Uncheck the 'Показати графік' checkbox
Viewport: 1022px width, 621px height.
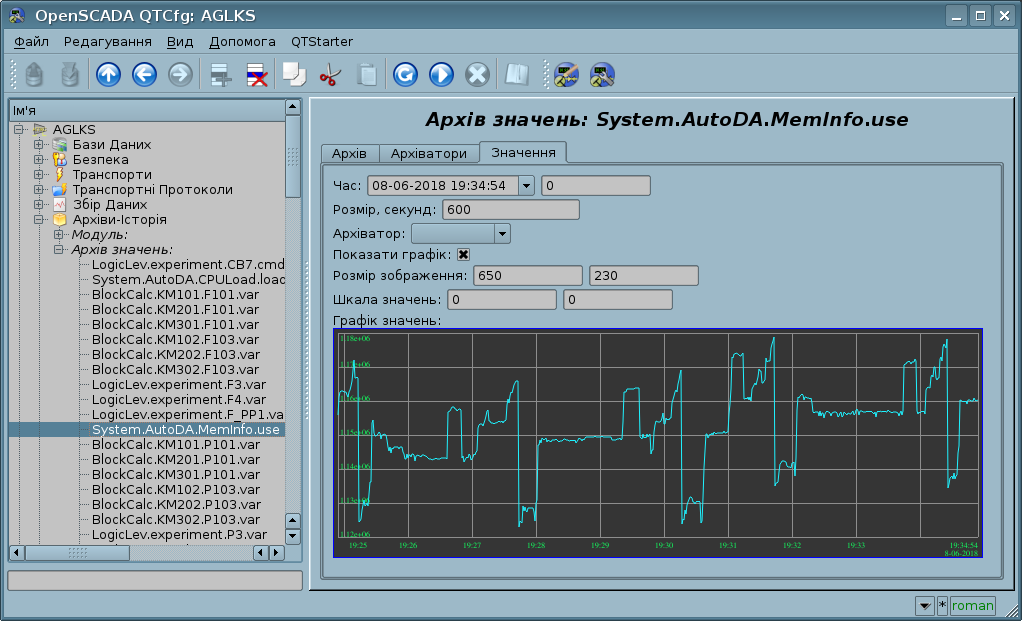click(x=463, y=255)
